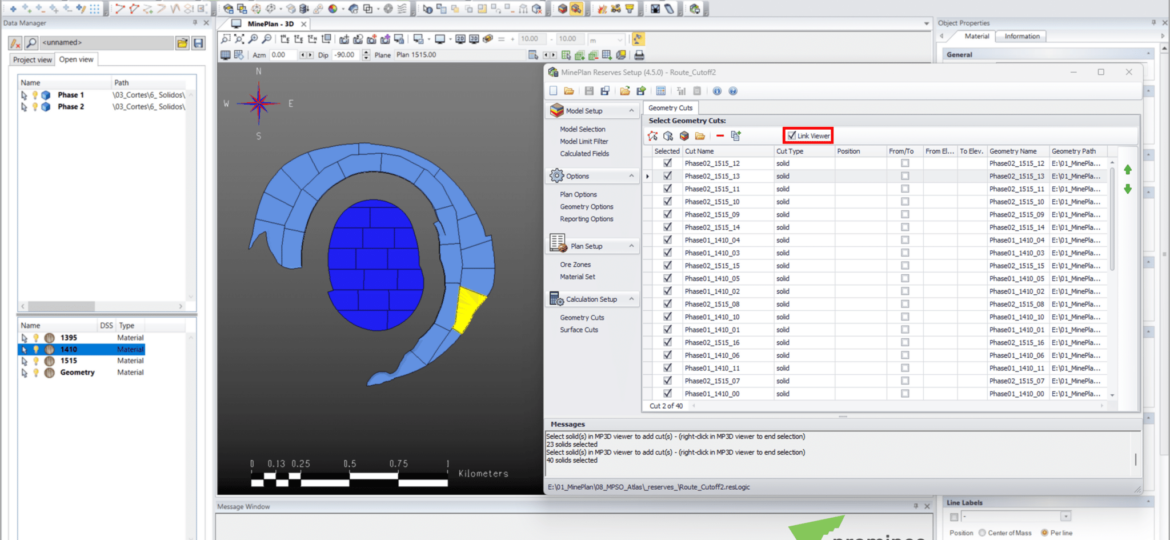Viewport: 1170px width, 540px height.
Task: Click the print icon in MinePlan 3D viewer toolbar
Action: point(639,54)
